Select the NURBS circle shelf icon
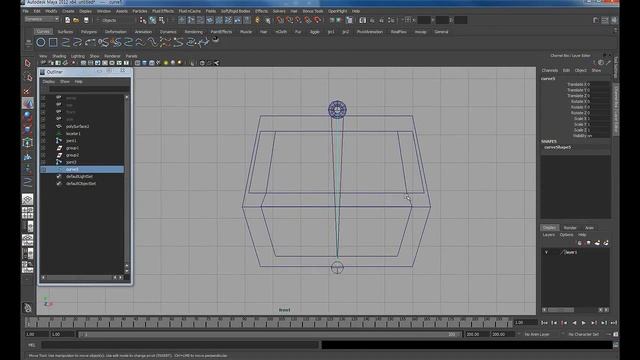This screenshot has height=360, width=640. point(41,42)
